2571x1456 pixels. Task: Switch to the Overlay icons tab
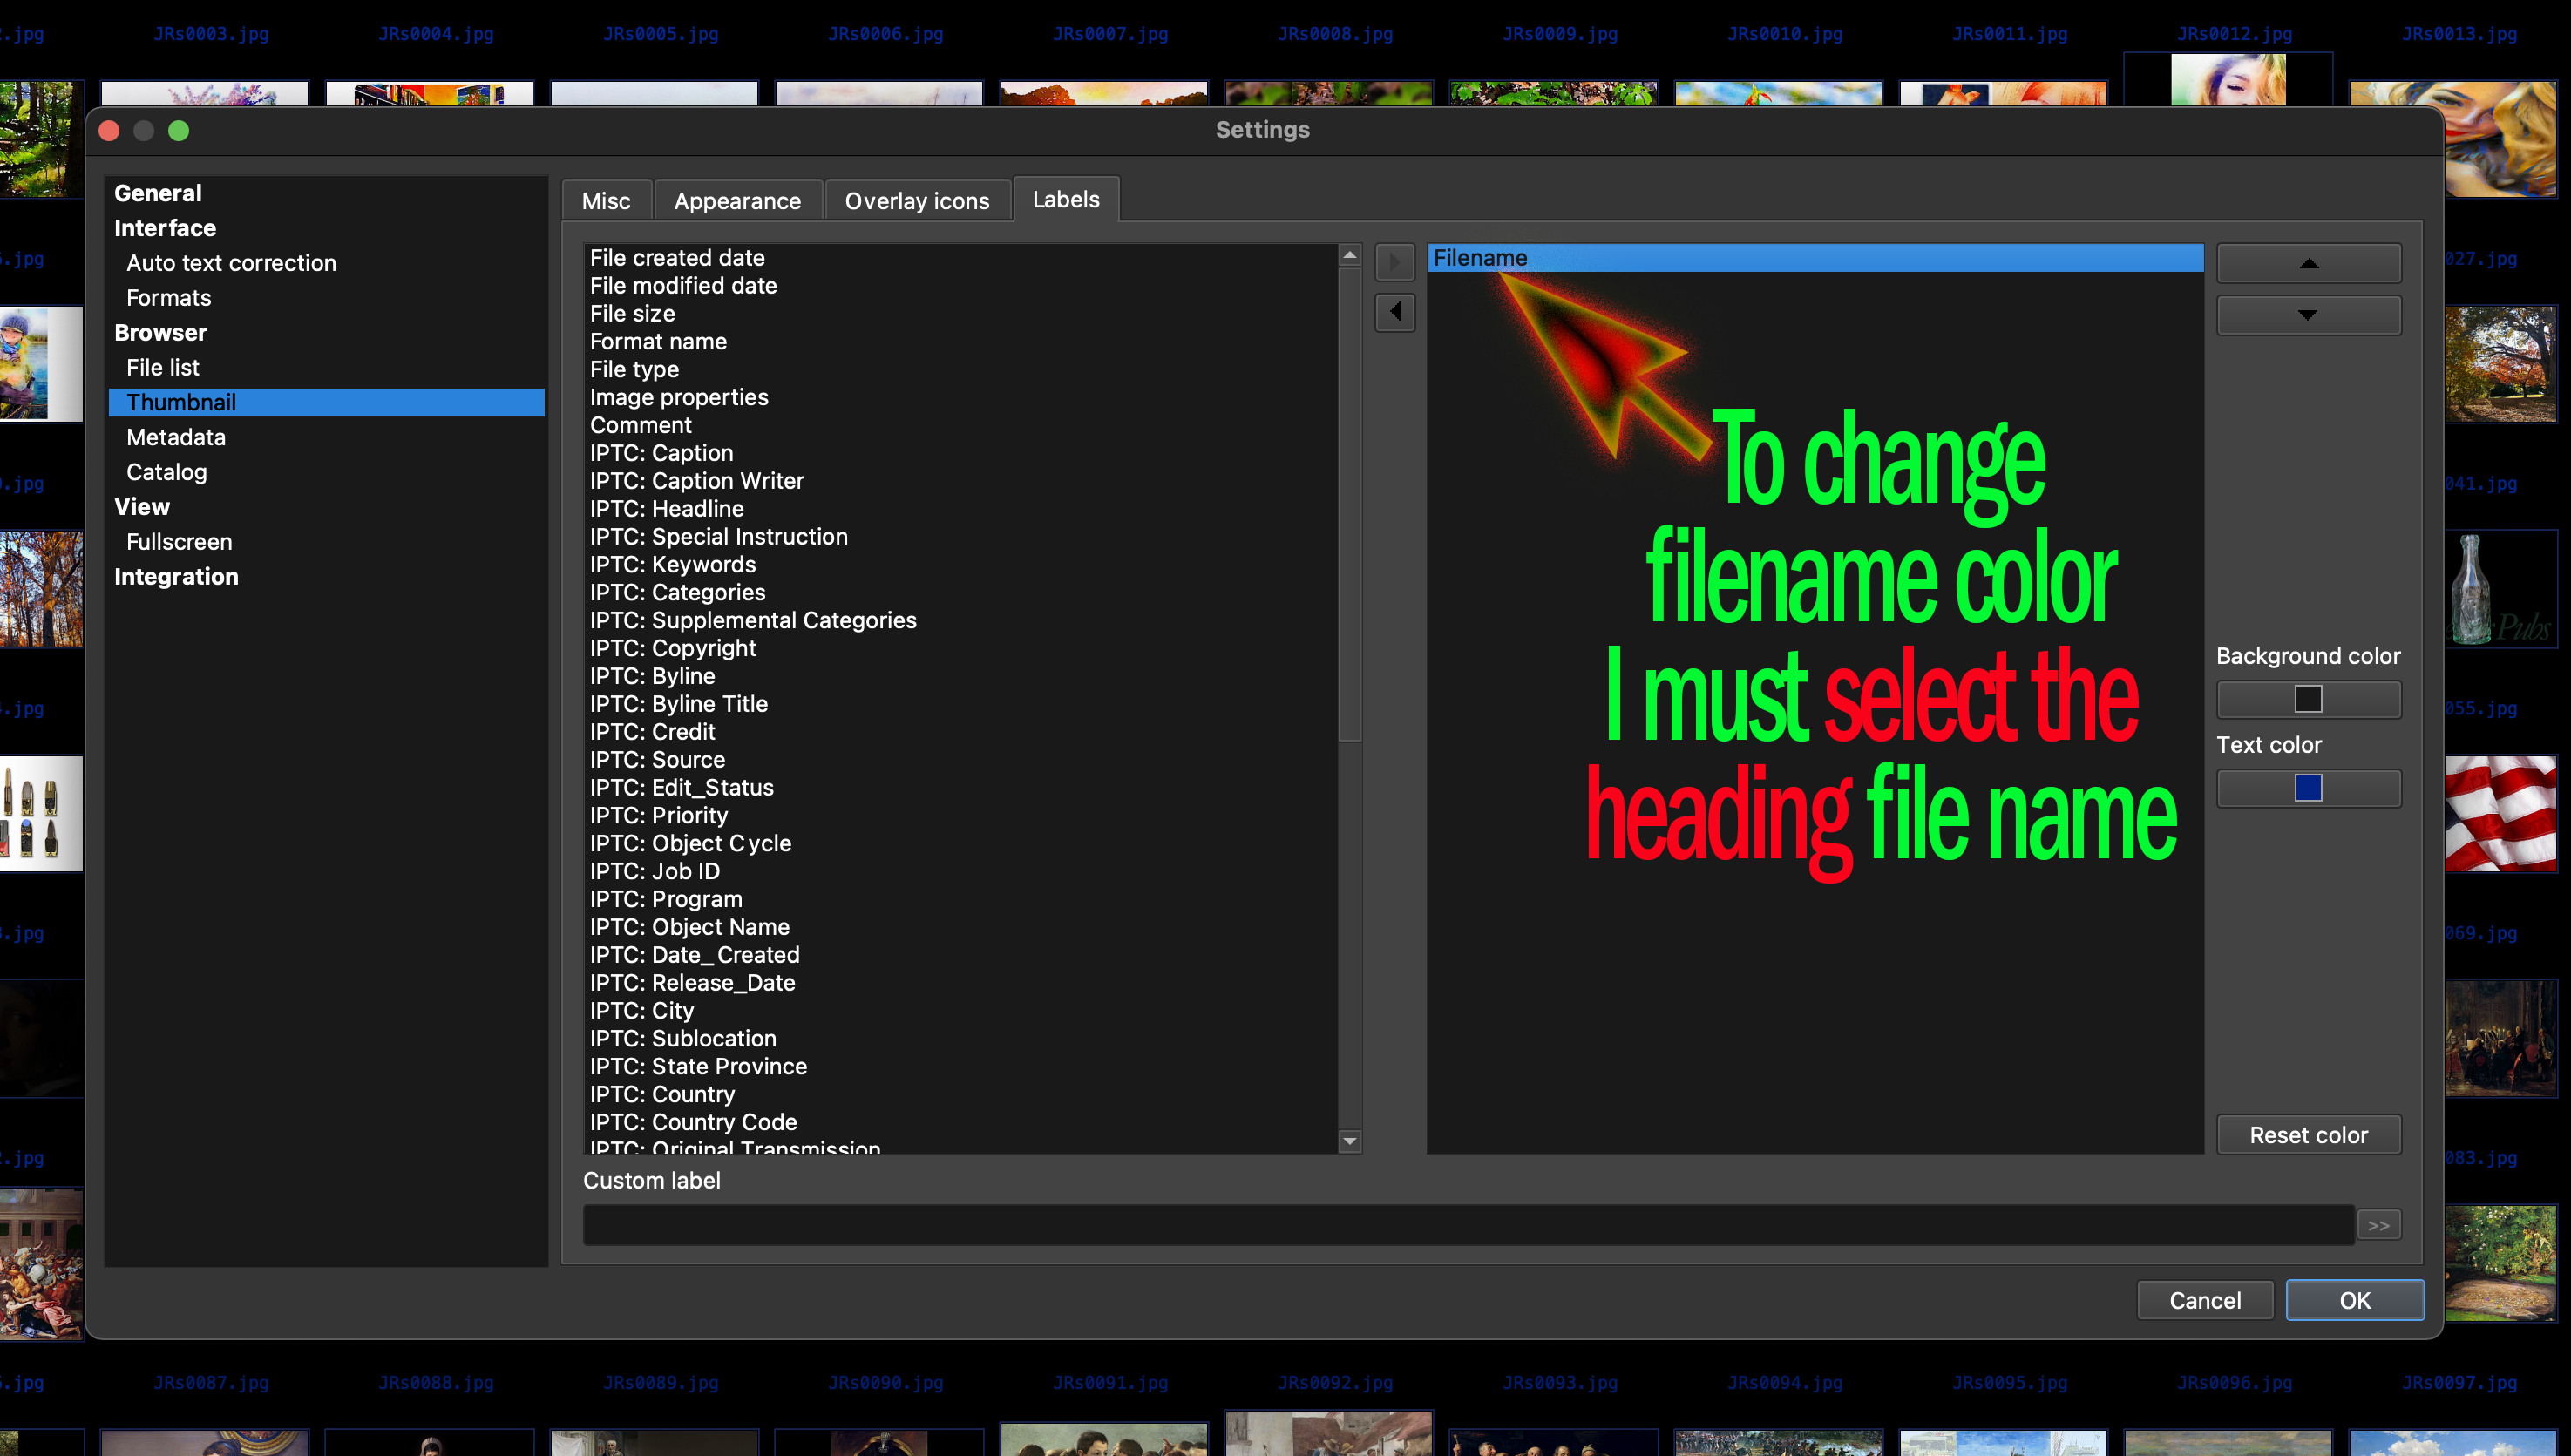(x=916, y=201)
